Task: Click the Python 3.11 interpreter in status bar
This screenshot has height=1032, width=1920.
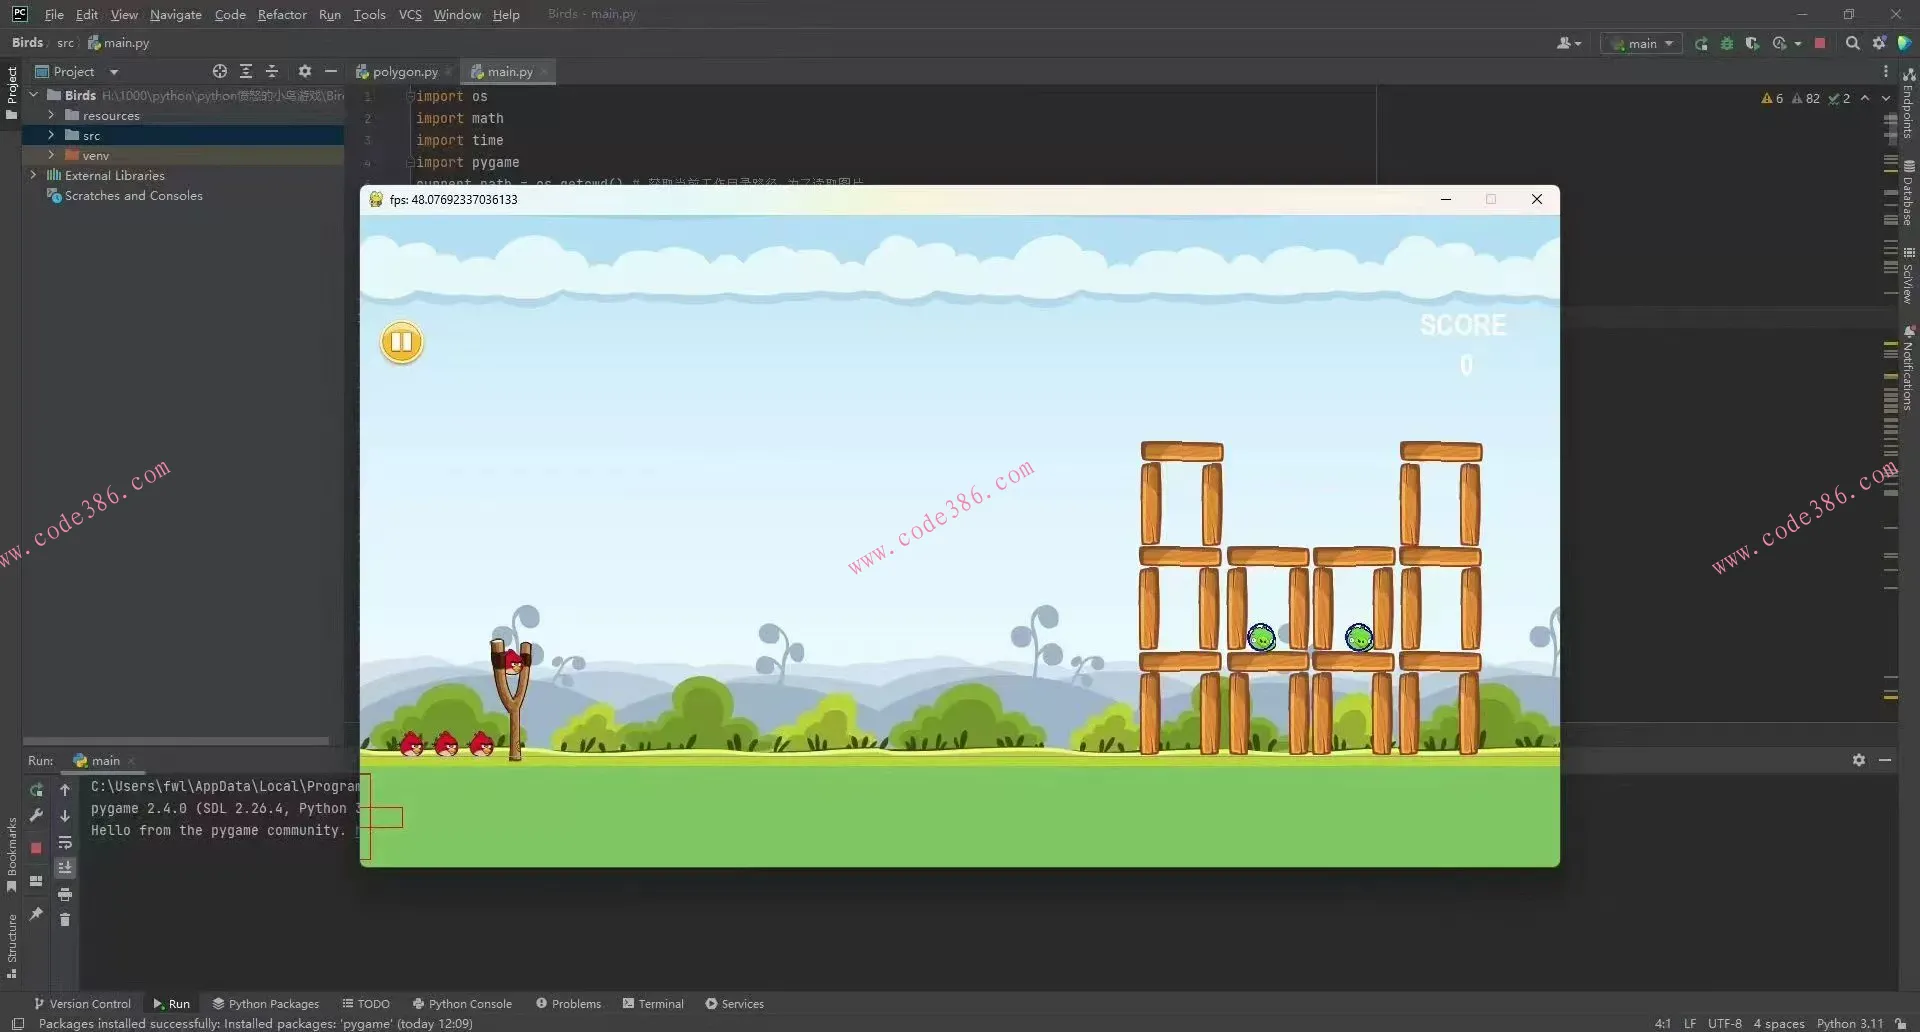Action: pyautogui.click(x=1849, y=1023)
